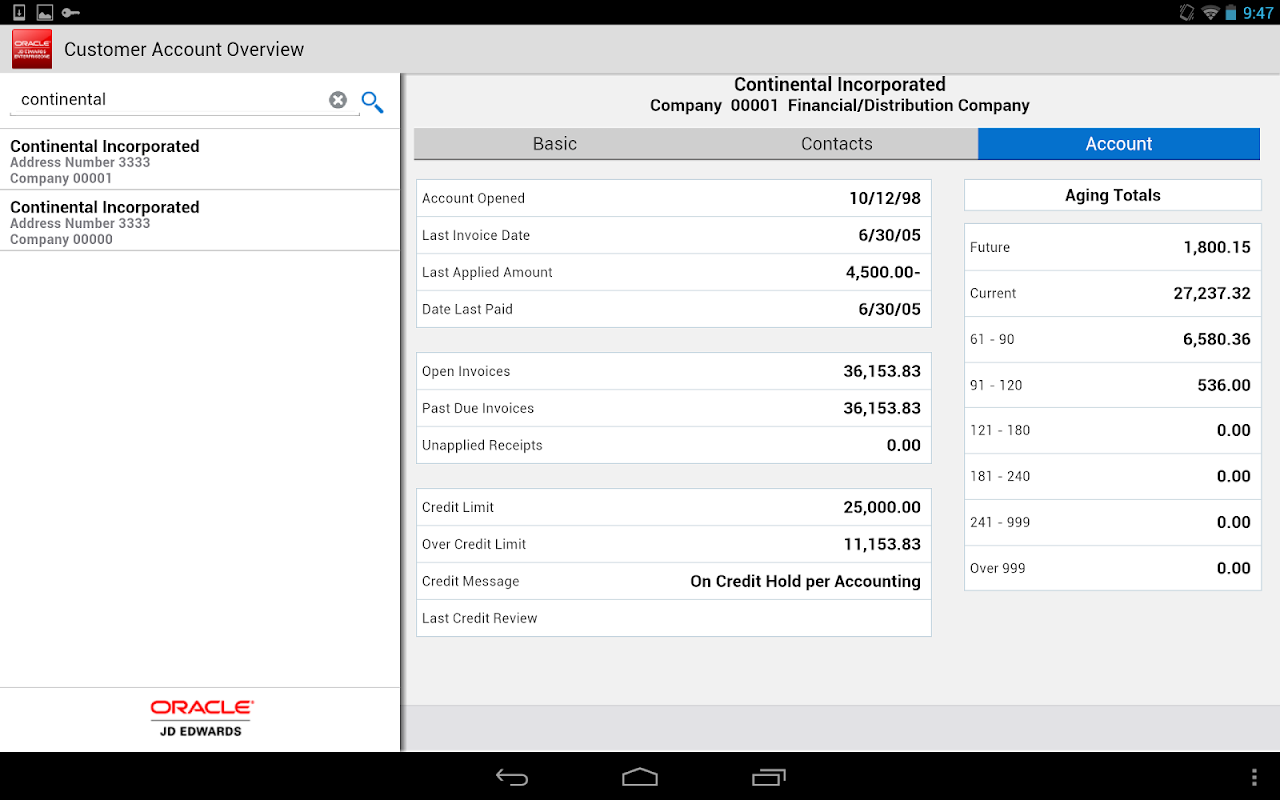Tap the "Past Due Invoices" label
The image size is (1280, 800).
(x=478, y=408)
